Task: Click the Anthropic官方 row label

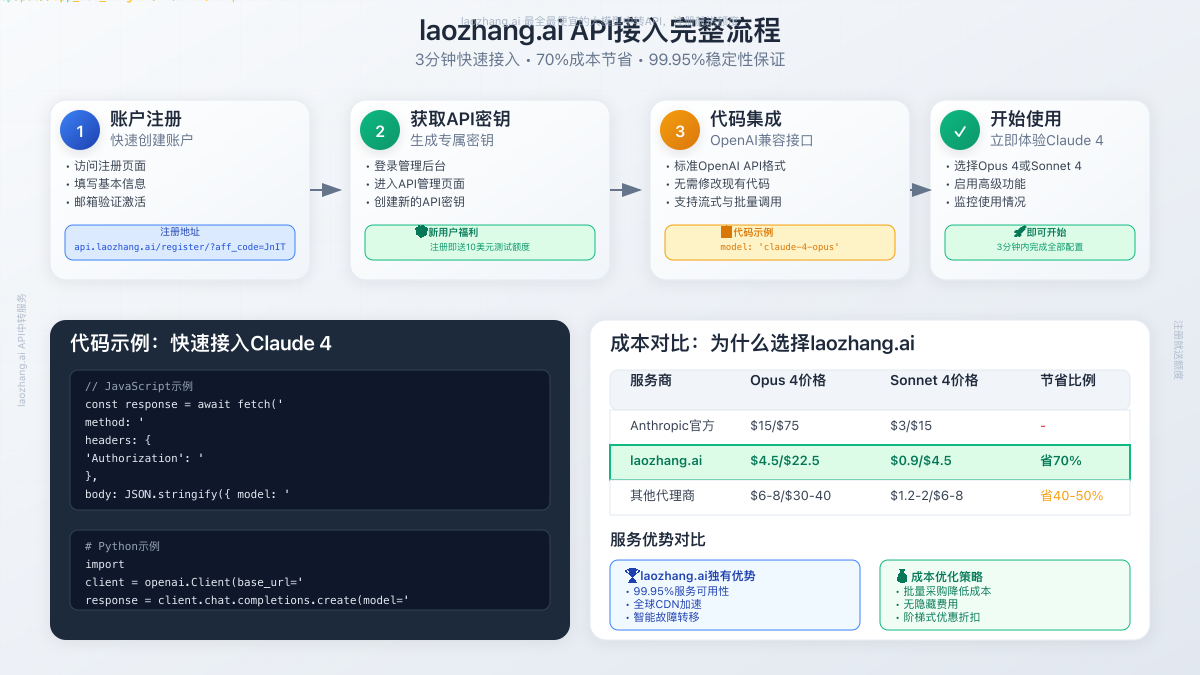Action: pos(672,426)
